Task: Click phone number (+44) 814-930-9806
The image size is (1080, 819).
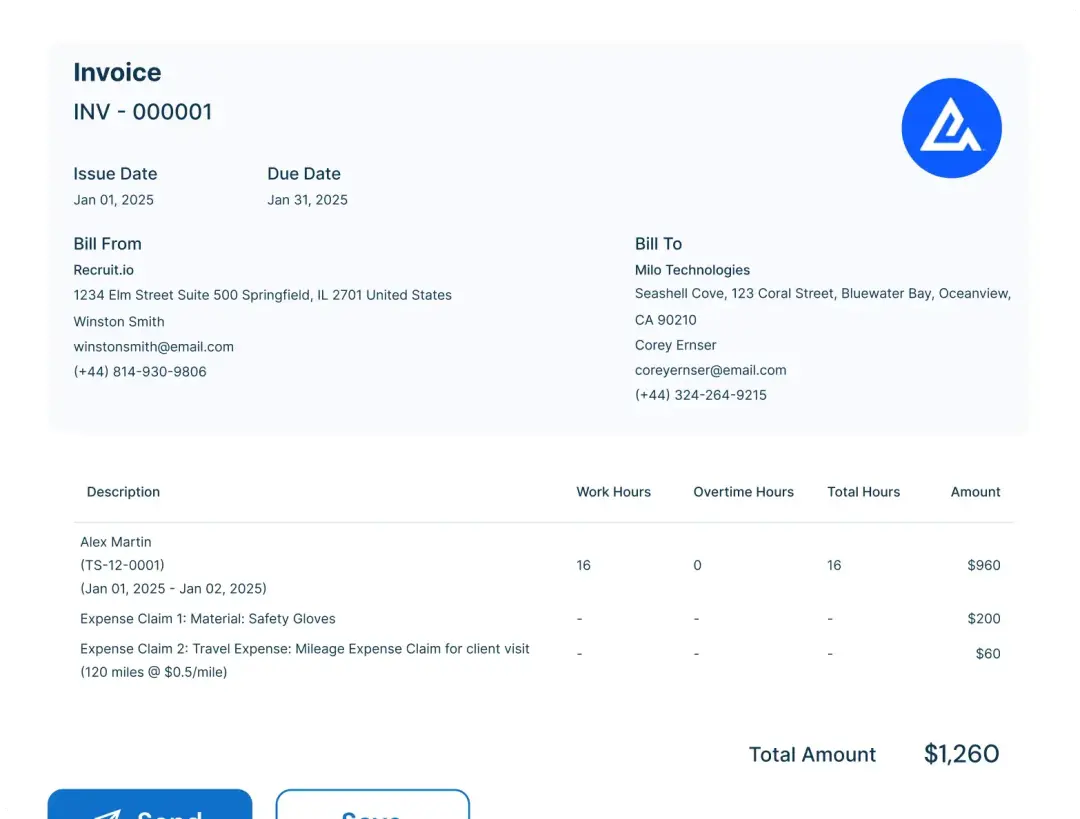Action: click(140, 372)
